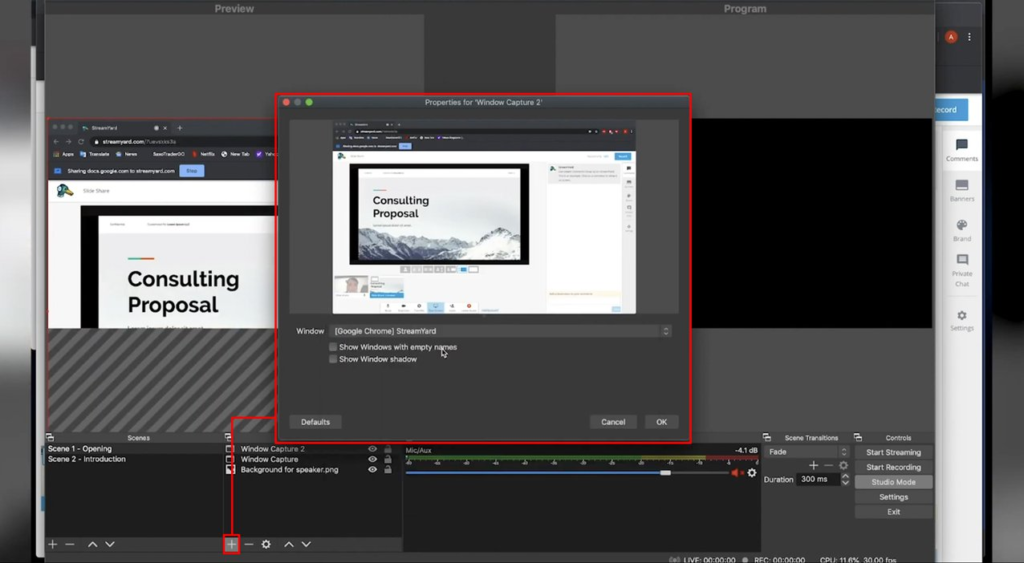Add a new scene with plus icon
The width and height of the screenshot is (1024, 563).
coord(53,544)
